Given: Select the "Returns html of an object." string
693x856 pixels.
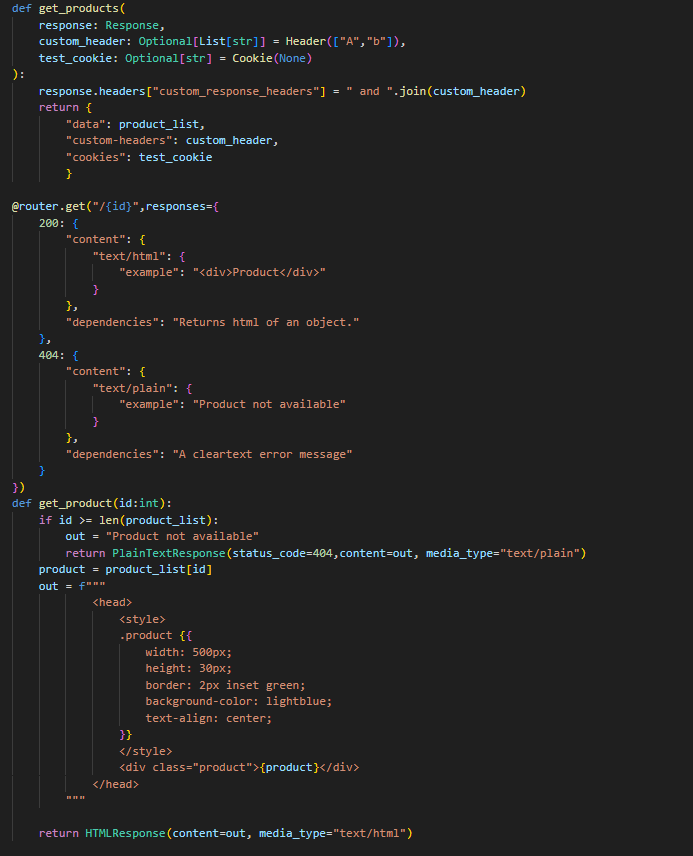Looking at the screenshot, I should point(265,322).
